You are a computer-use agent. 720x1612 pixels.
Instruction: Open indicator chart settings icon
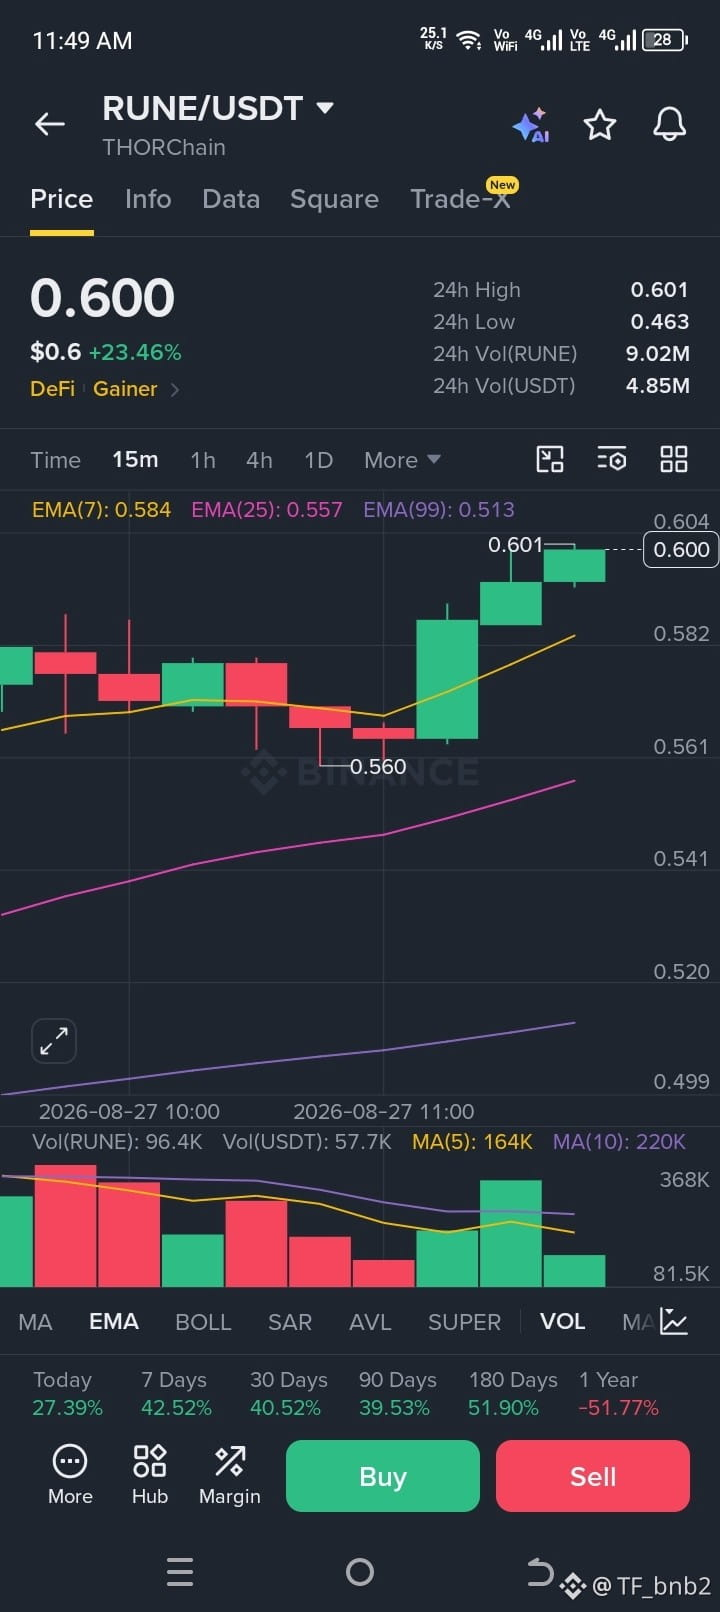pos(674,1322)
